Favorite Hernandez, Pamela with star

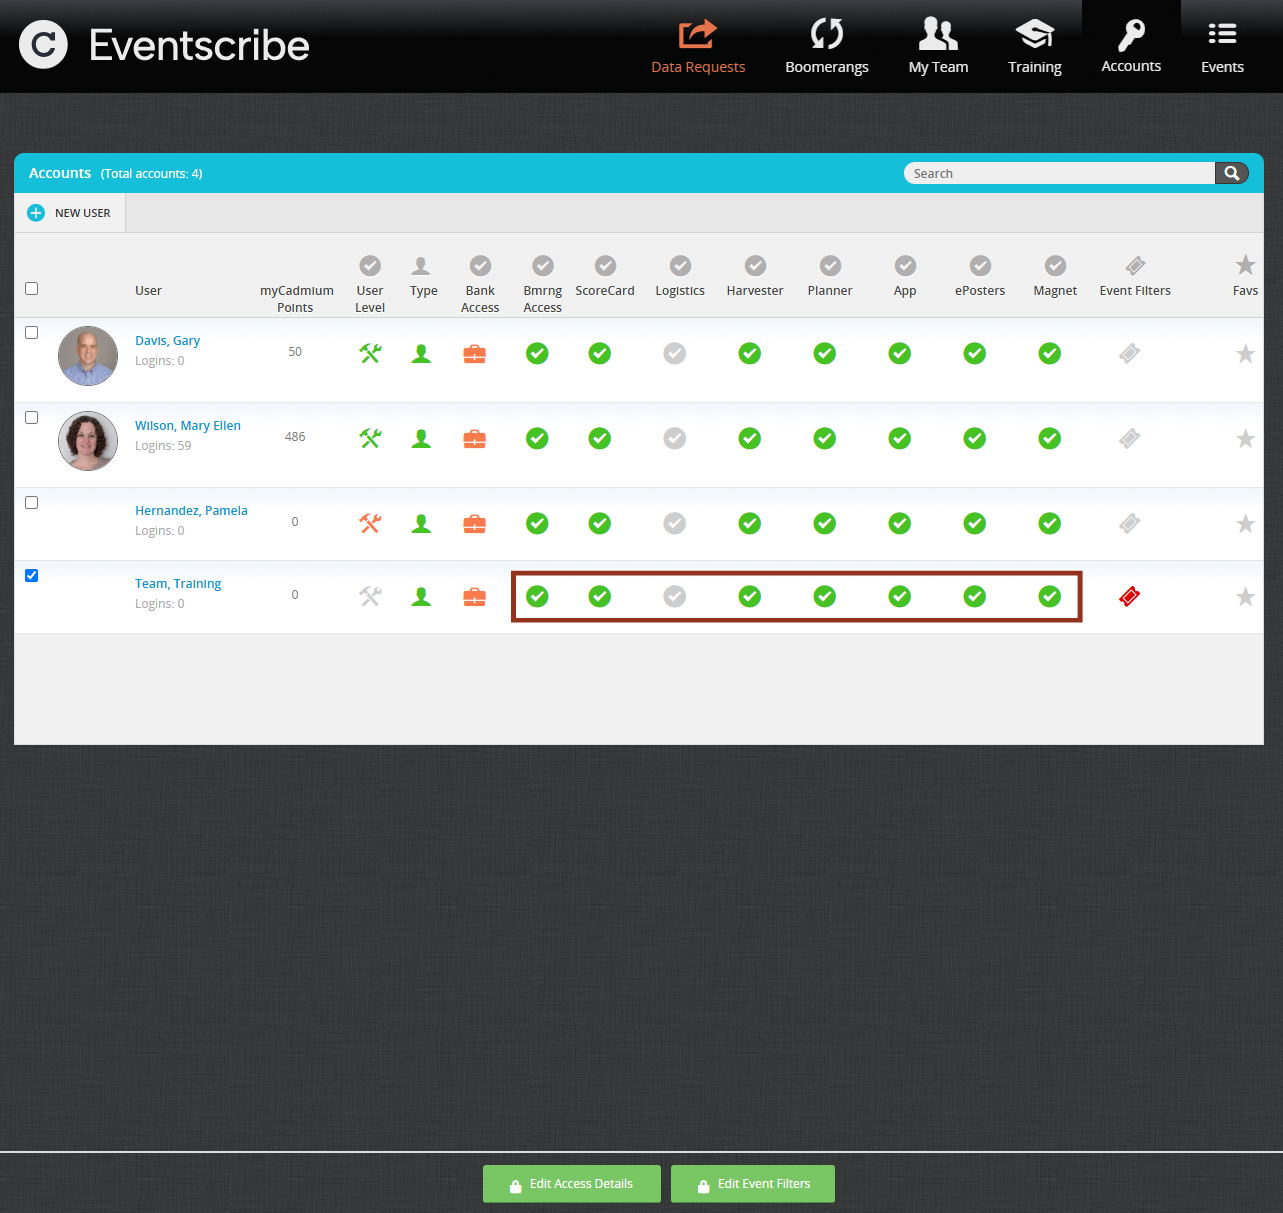(1245, 523)
